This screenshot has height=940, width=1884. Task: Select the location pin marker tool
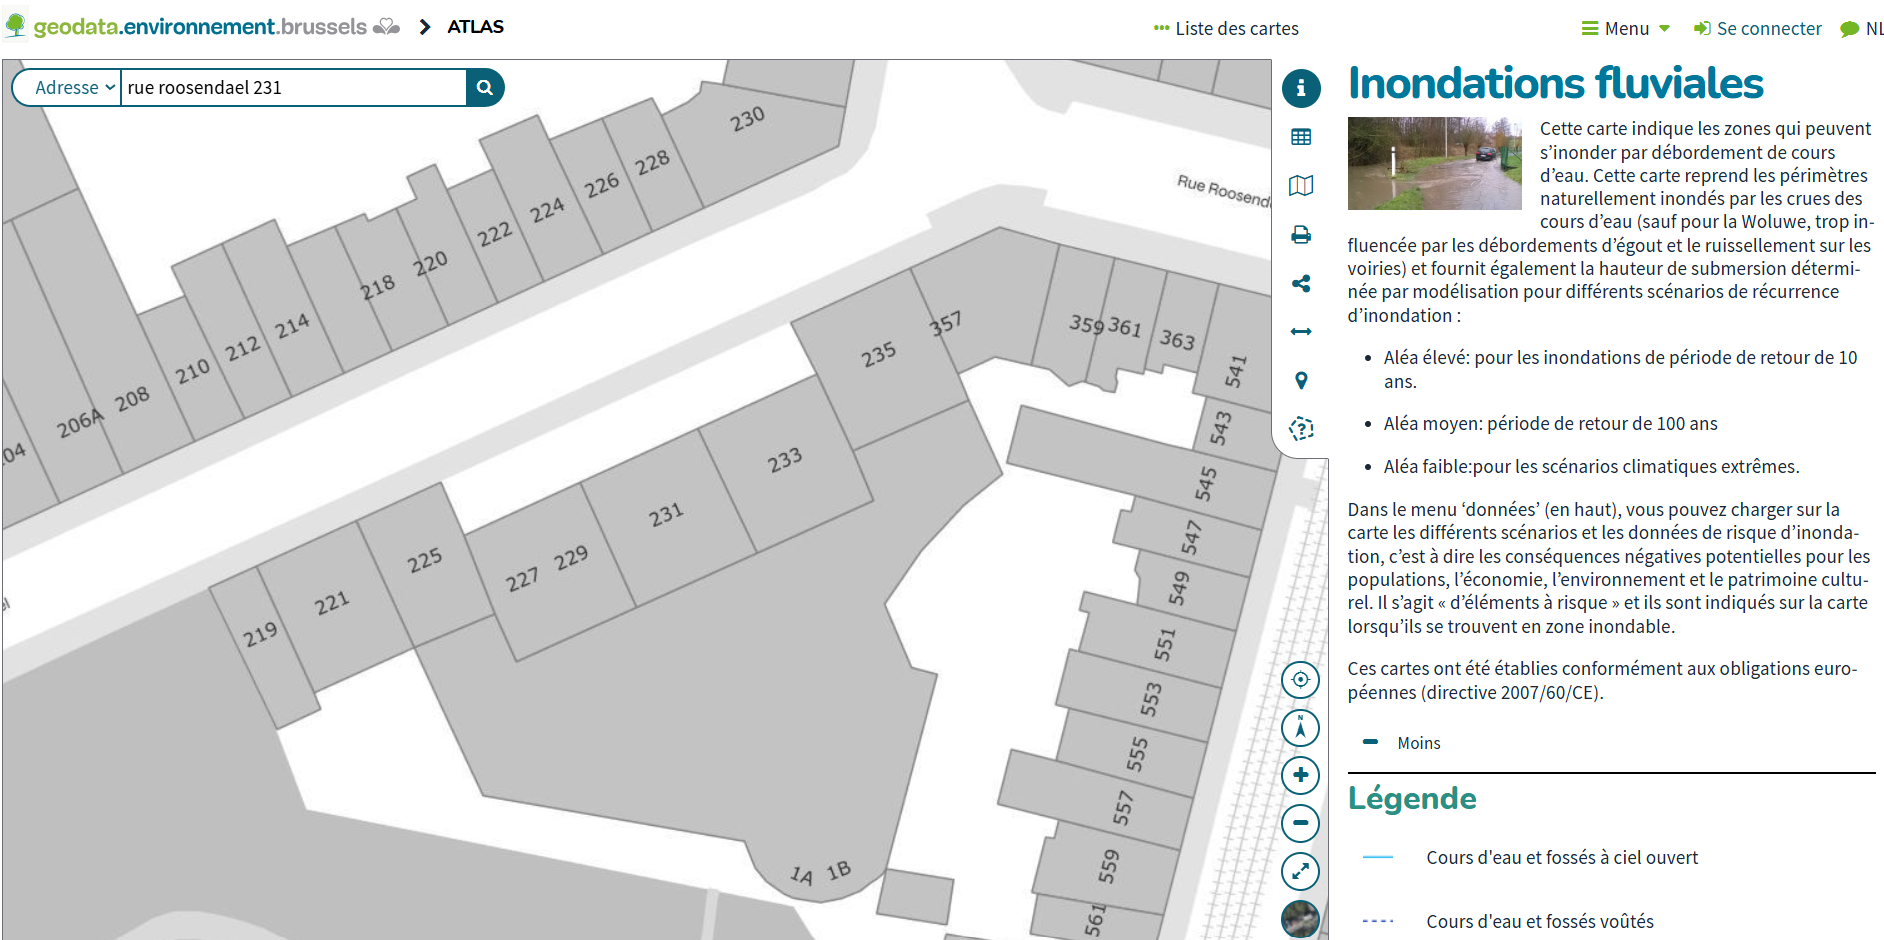1300,380
